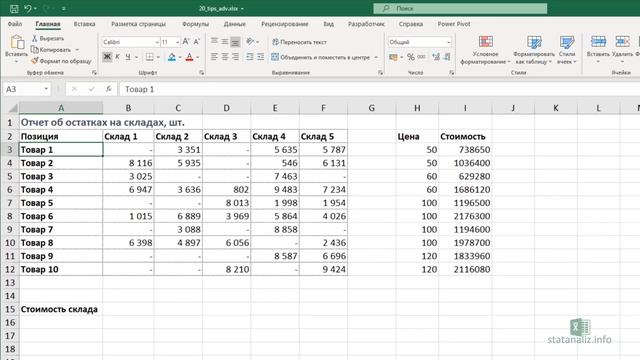Click the decrease indent icon
The image size is (640, 360).
coord(250,57)
